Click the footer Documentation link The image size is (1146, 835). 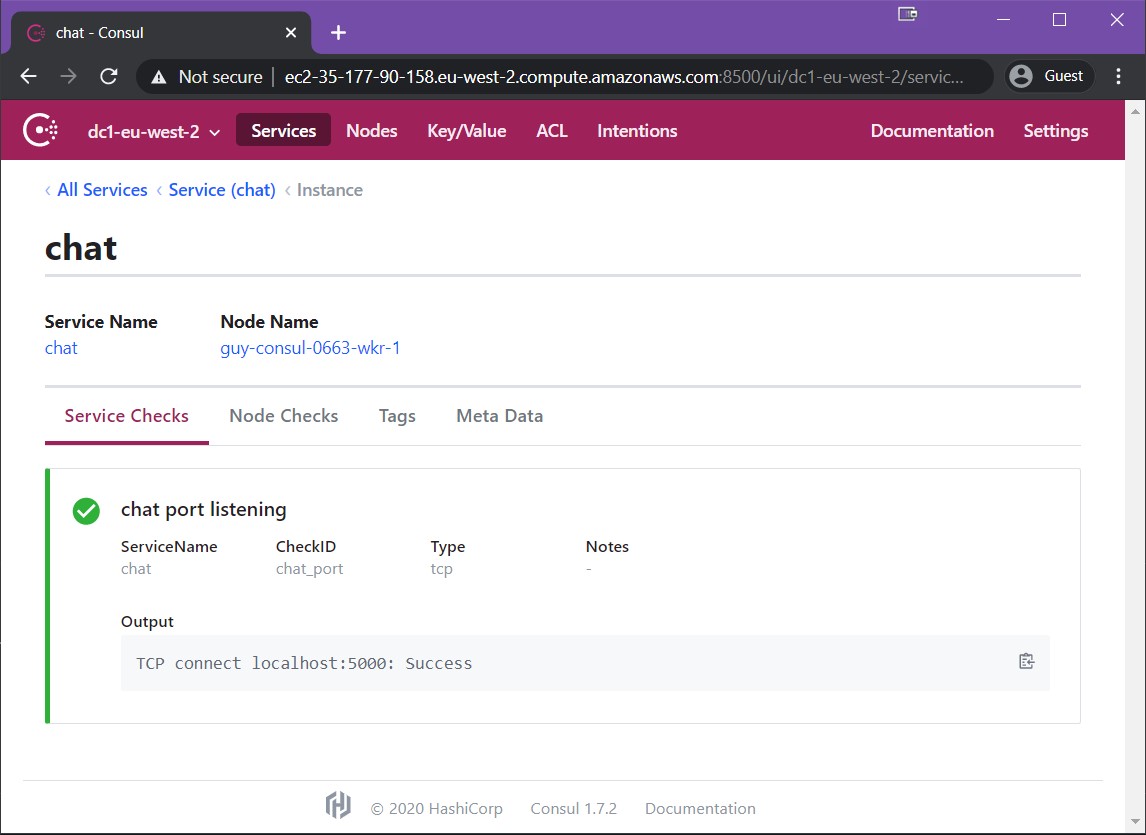coord(700,809)
